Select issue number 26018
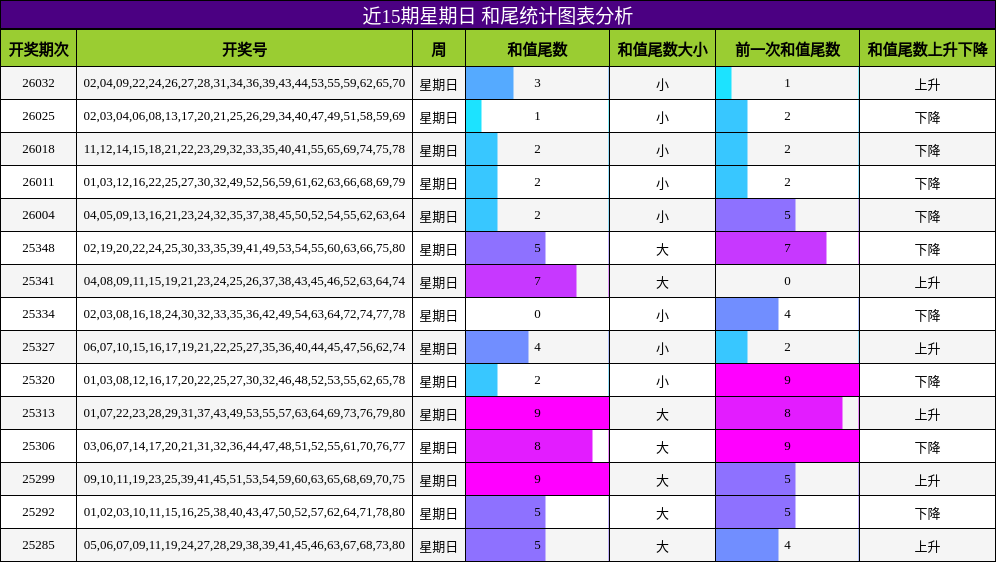 point(38,149)
